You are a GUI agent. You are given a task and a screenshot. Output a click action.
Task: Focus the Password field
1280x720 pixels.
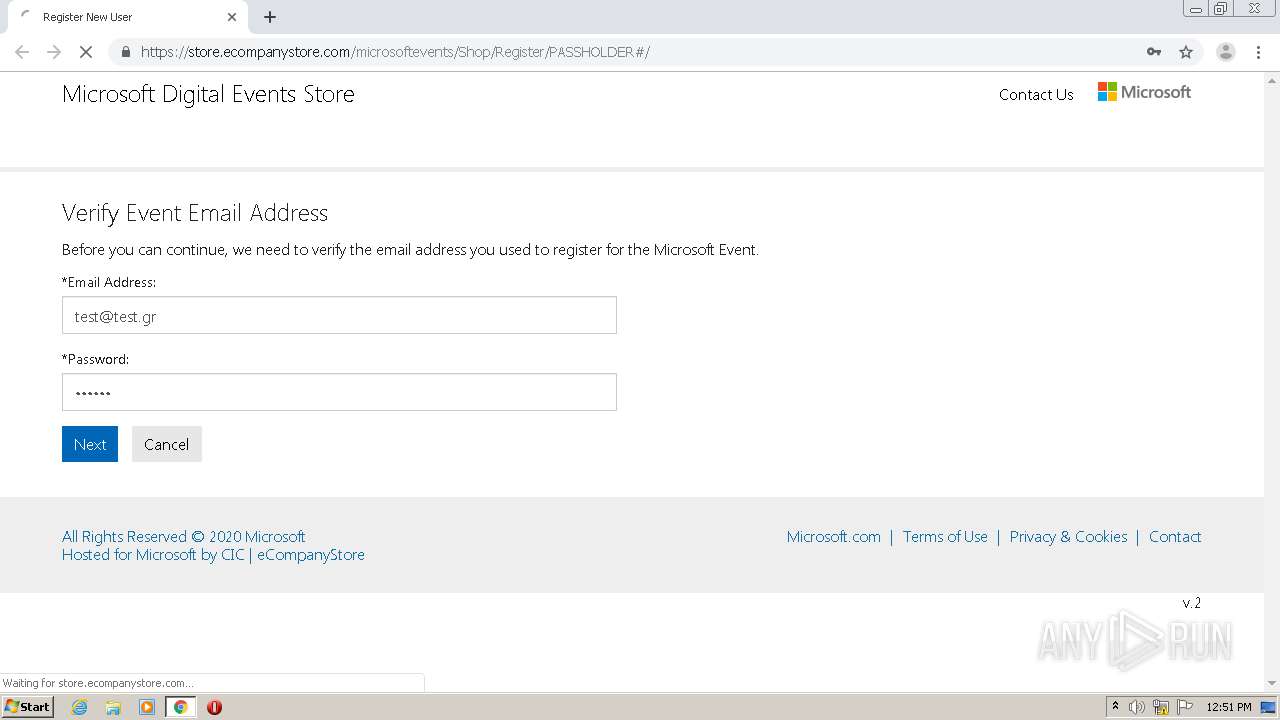pos(339,392)
